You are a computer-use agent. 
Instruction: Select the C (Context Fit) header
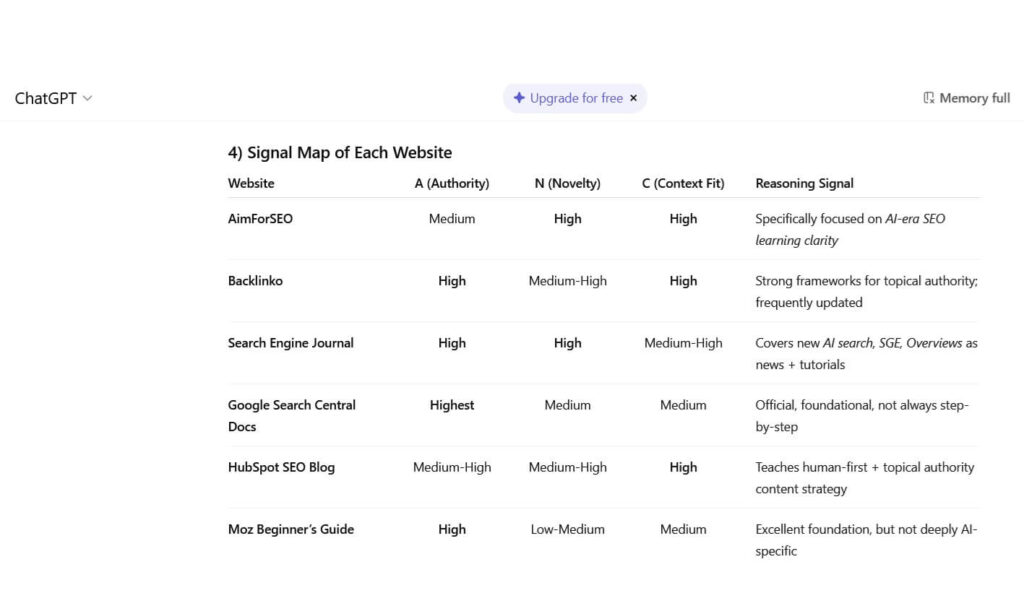coord(682,183)
